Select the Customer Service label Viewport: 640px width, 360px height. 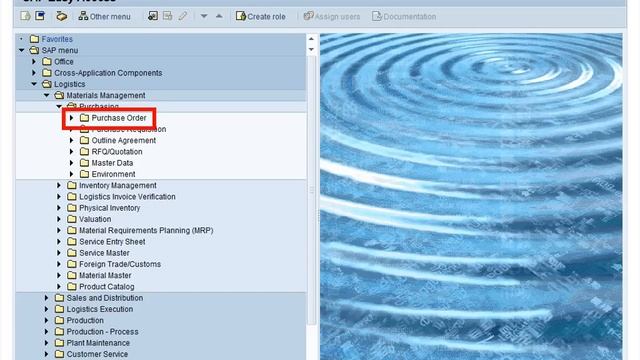97,354
